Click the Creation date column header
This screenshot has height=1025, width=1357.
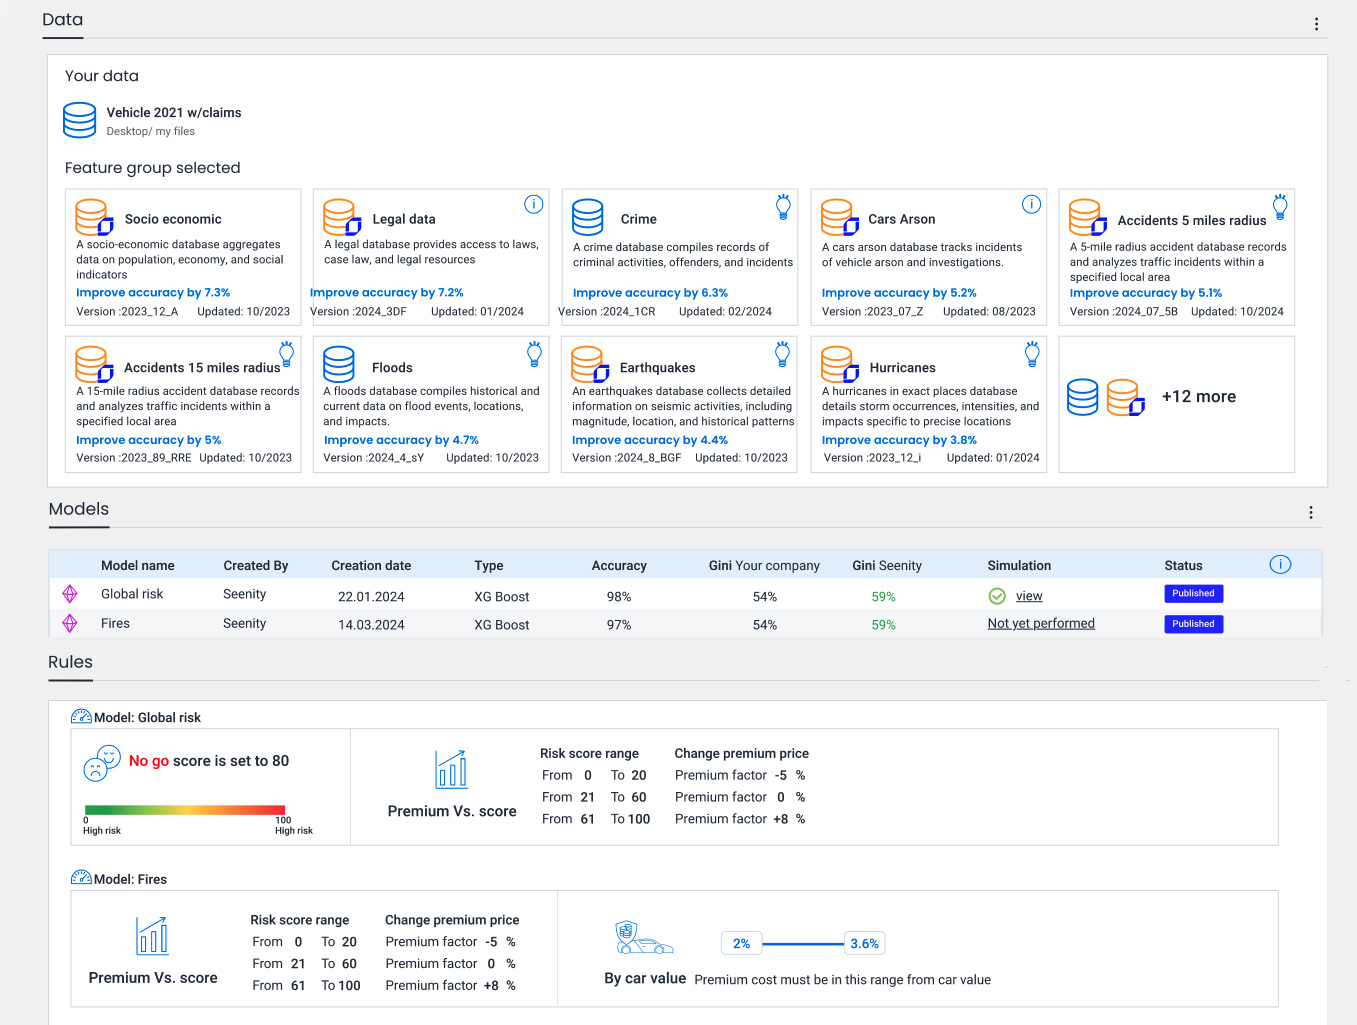[x=371, y=566]
